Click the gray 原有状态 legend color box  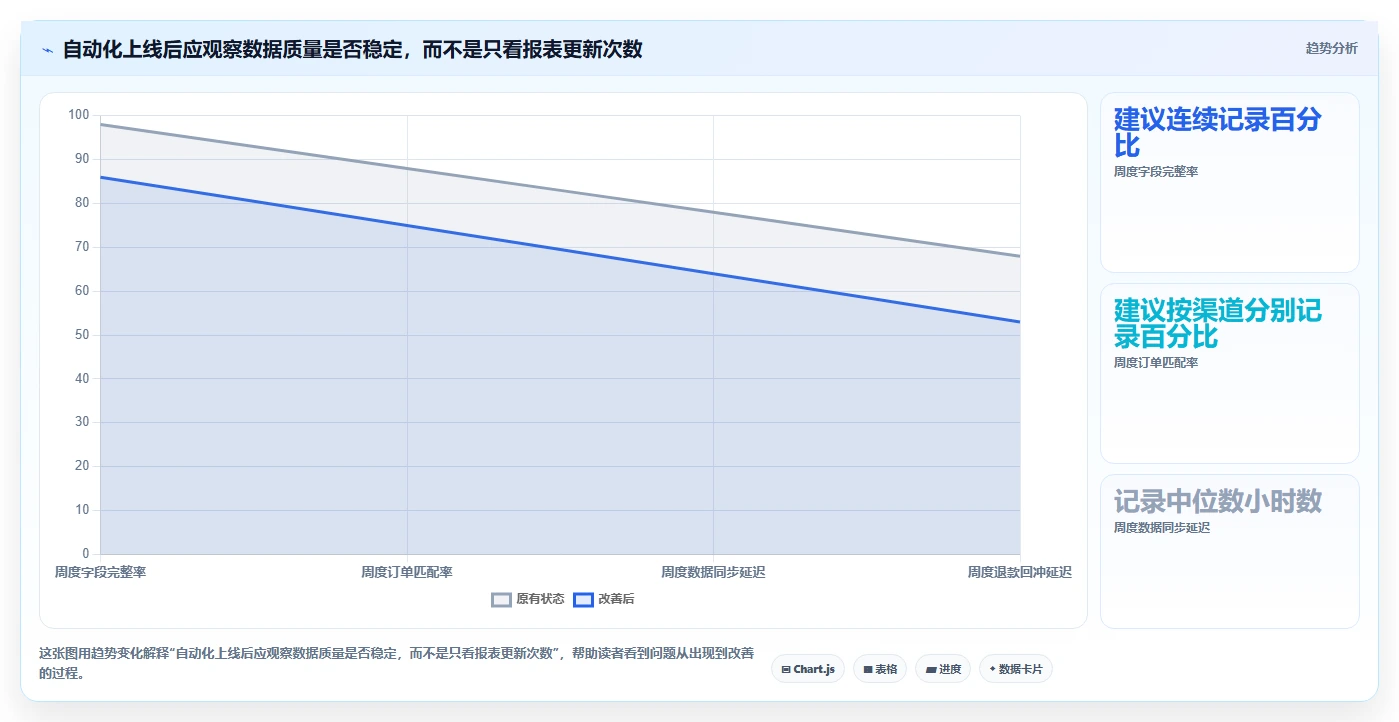tap(501, 599)
